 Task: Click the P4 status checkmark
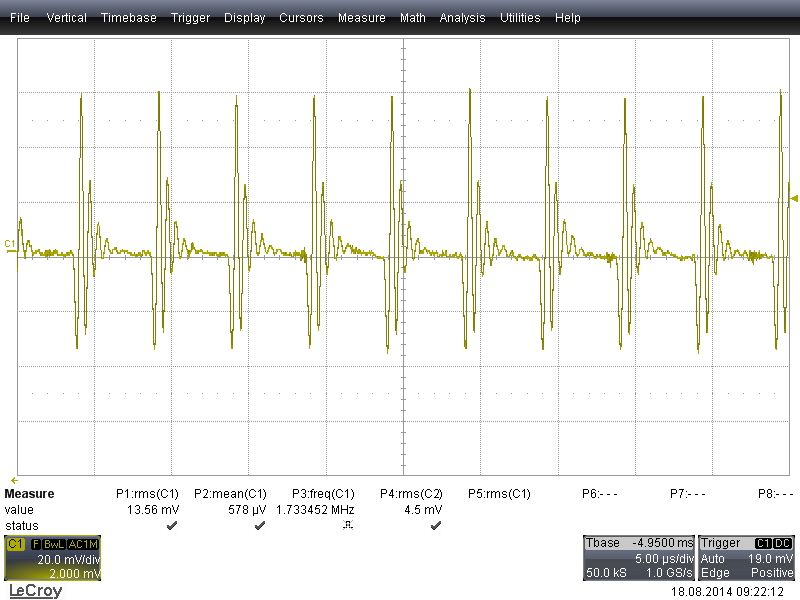(436, 525)
